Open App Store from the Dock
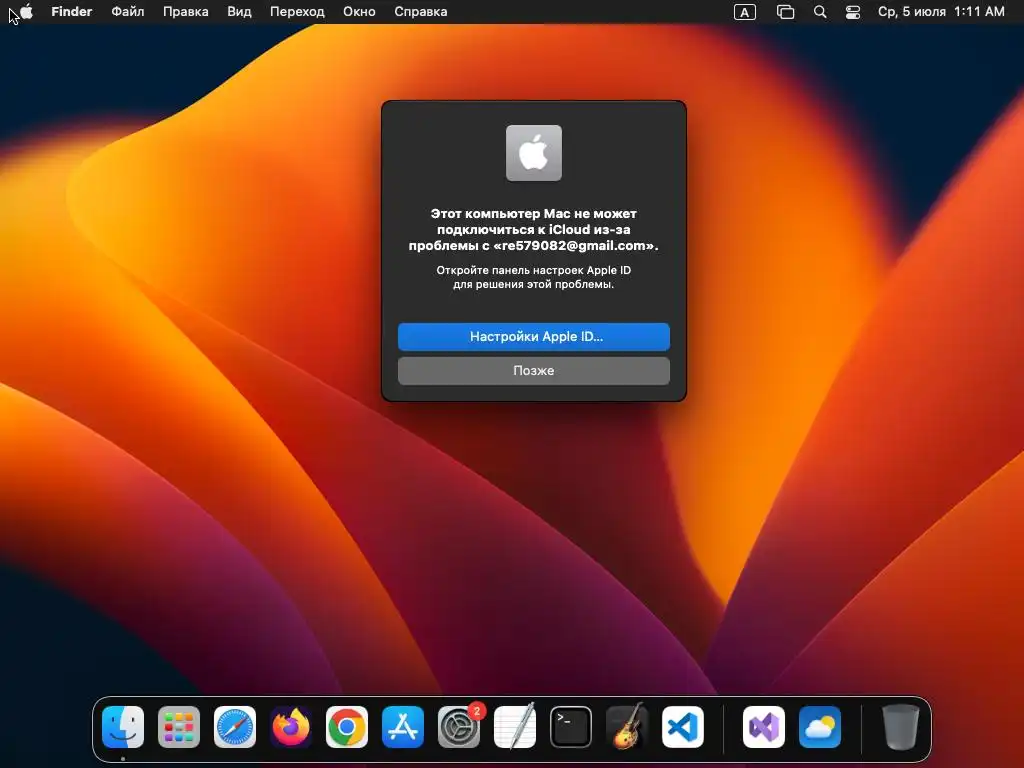 pyautogui.click(x=403, y=727)
